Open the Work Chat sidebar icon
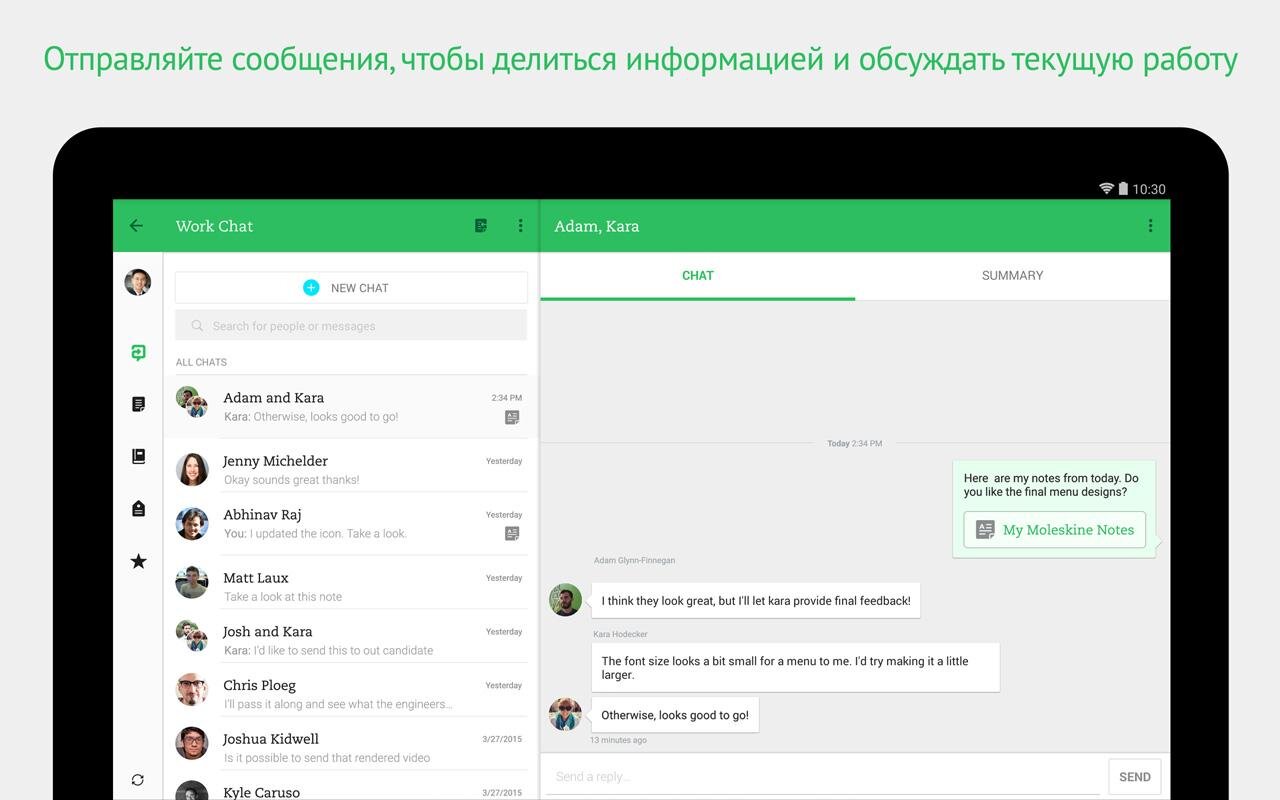The height and width of the screenshot is (800, 1280). coord(138,352)
